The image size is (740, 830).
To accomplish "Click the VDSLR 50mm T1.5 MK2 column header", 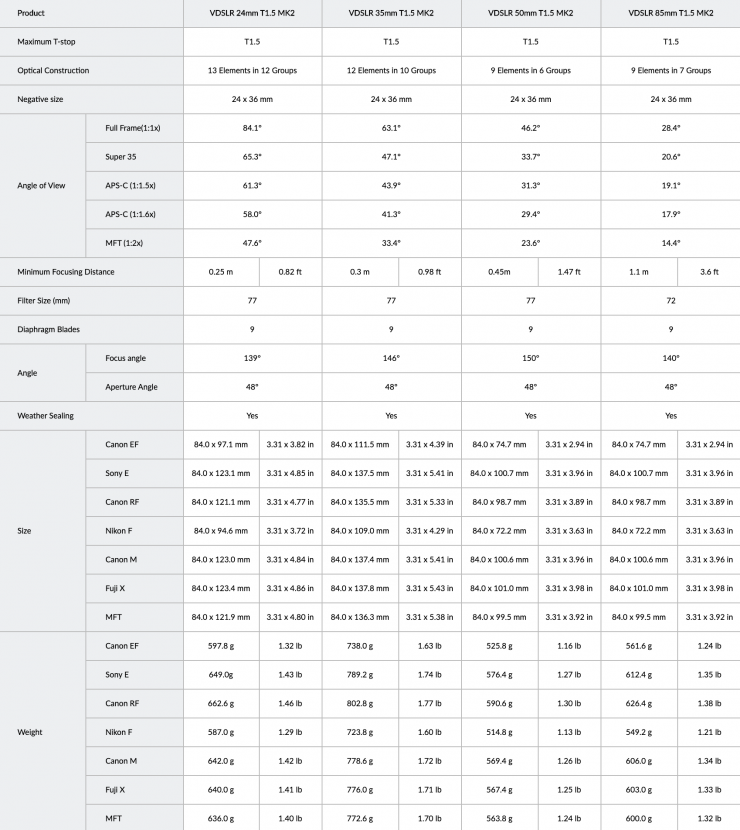I will coord(530,13).
